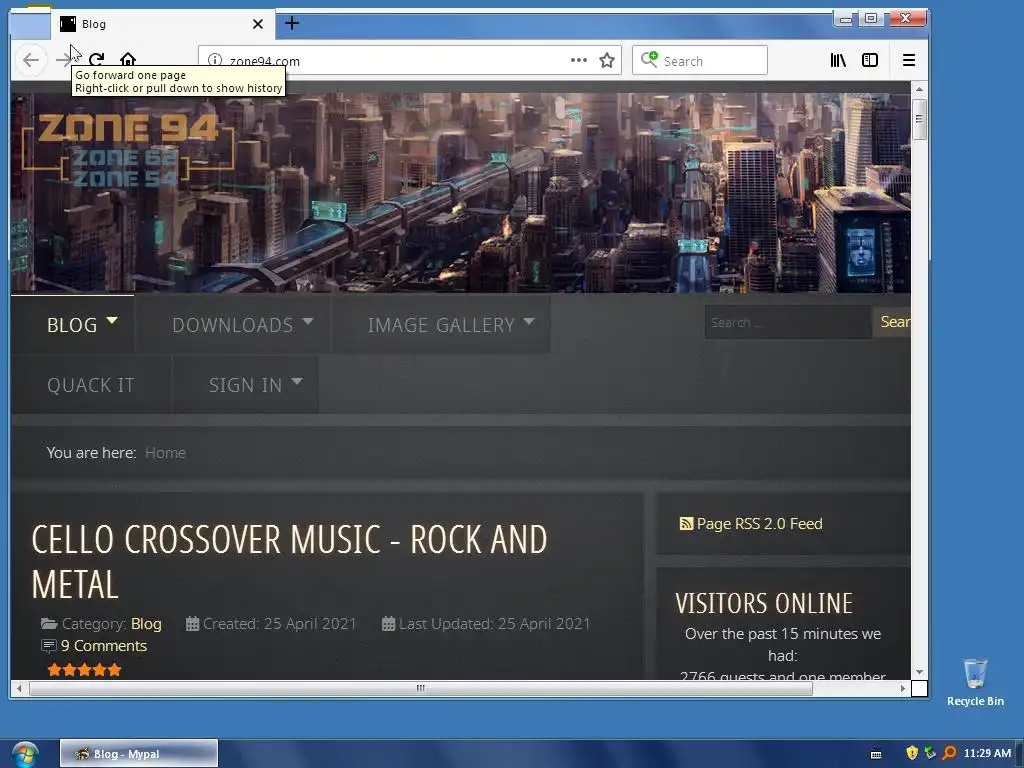Viewport: 1024px width, 768px height.
Task: Expand the DOWNLOADS dropdown arrow
Action: (308, 321)
